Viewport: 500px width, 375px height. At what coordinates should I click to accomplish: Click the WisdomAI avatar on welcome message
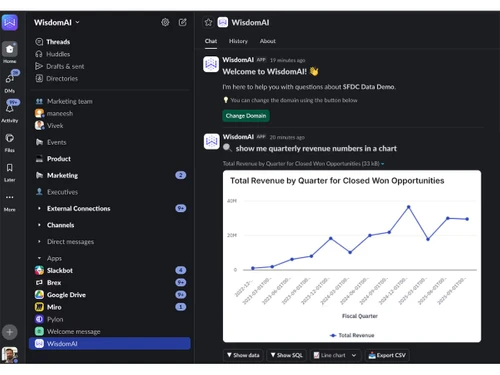[211, 64]
